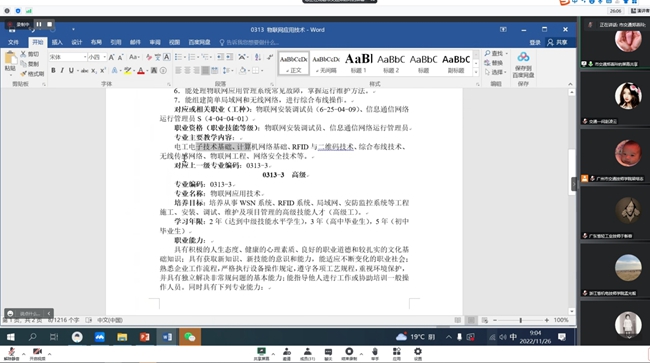Toggle strikethrough (abc) formatting
Viewport: 650px width, 363px height.
(x=85, y=71)
